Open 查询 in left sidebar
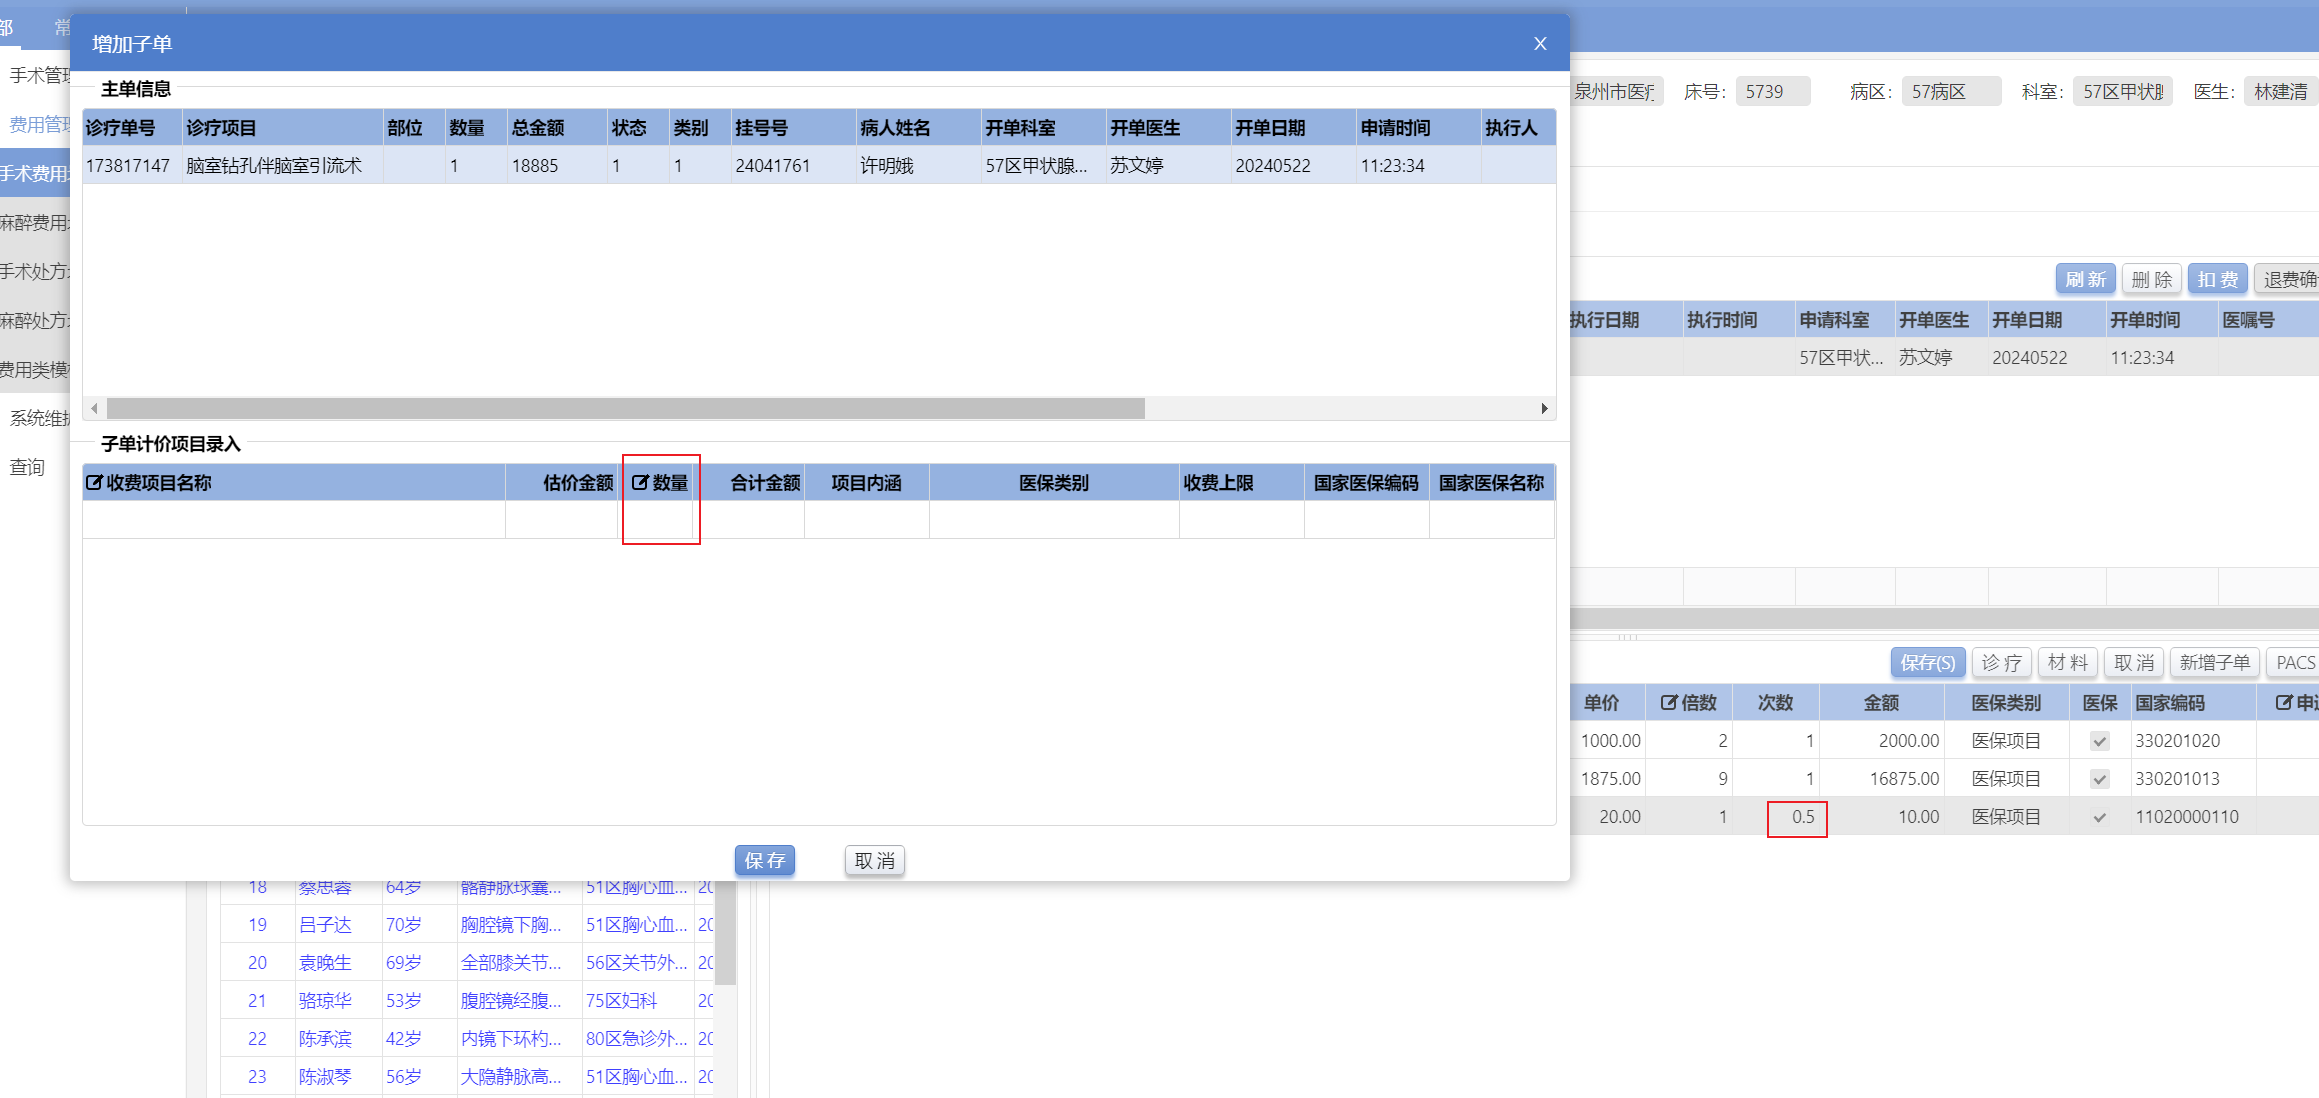This screenshot has height=1098, width=2319. [x=28, y=467]
